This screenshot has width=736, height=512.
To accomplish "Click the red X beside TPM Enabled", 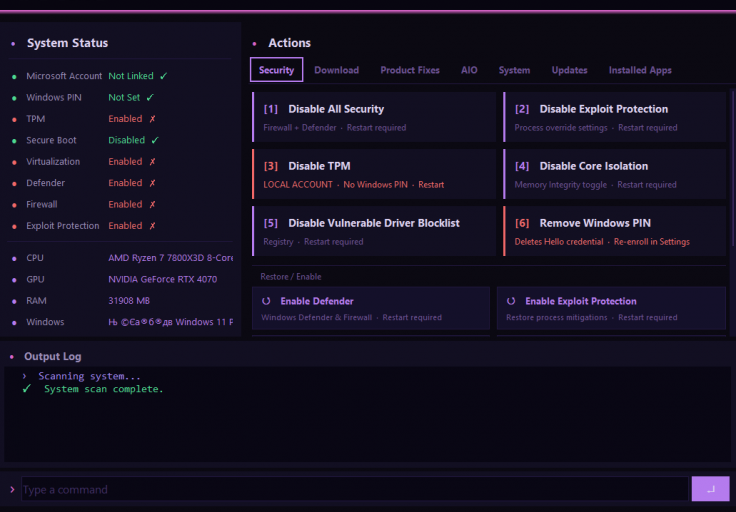I will 152,119.
